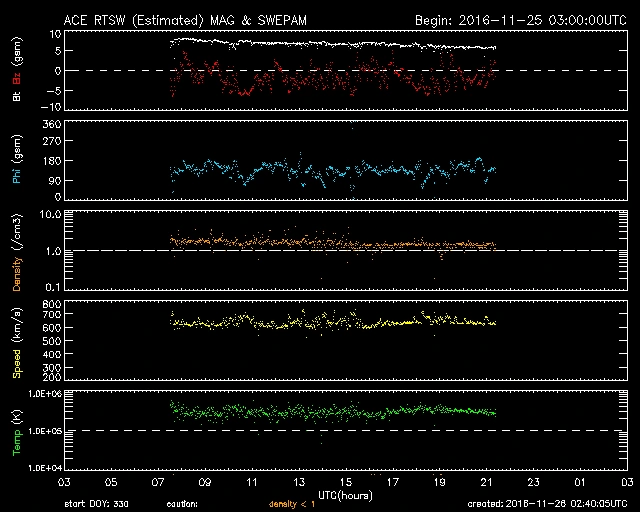This screenshot has width=640, height=512.
Task: Click the '21' hour tick label
Action: (487, 482)
